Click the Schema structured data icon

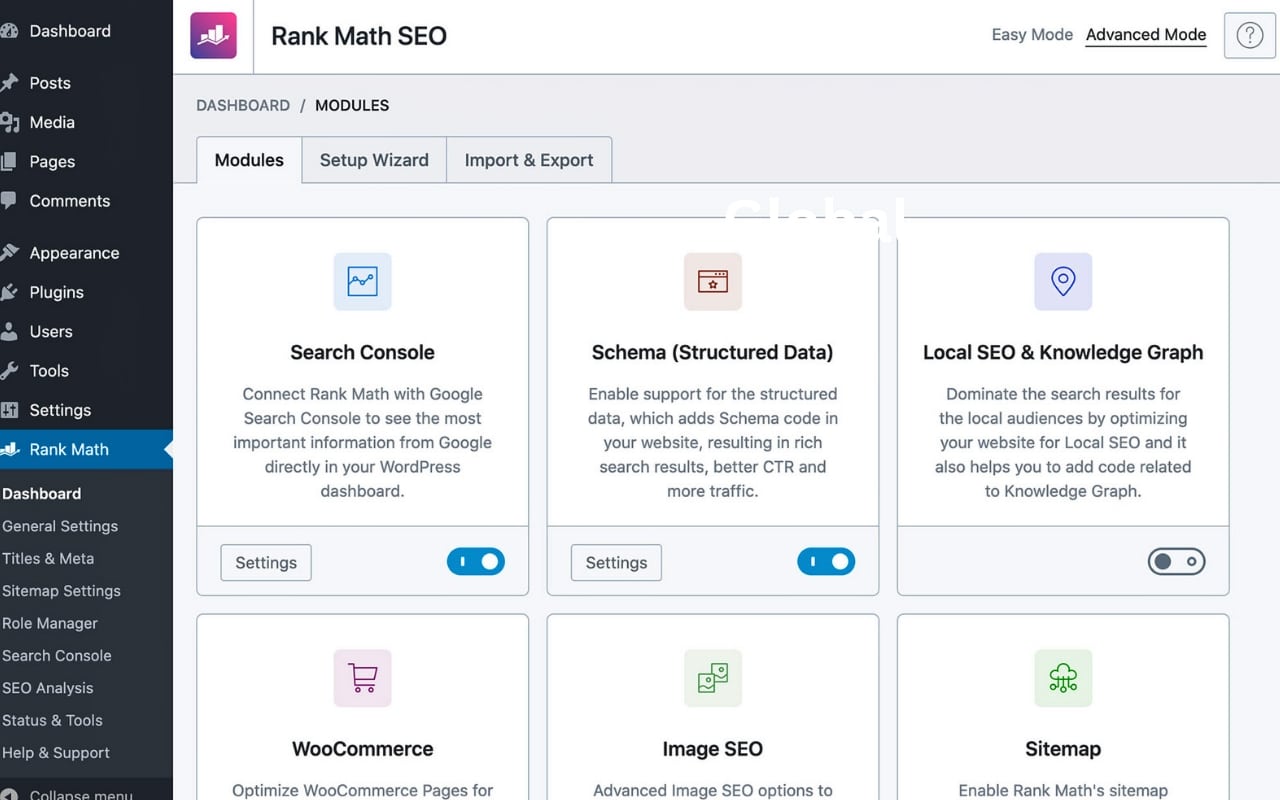click(x=713, y=281)
